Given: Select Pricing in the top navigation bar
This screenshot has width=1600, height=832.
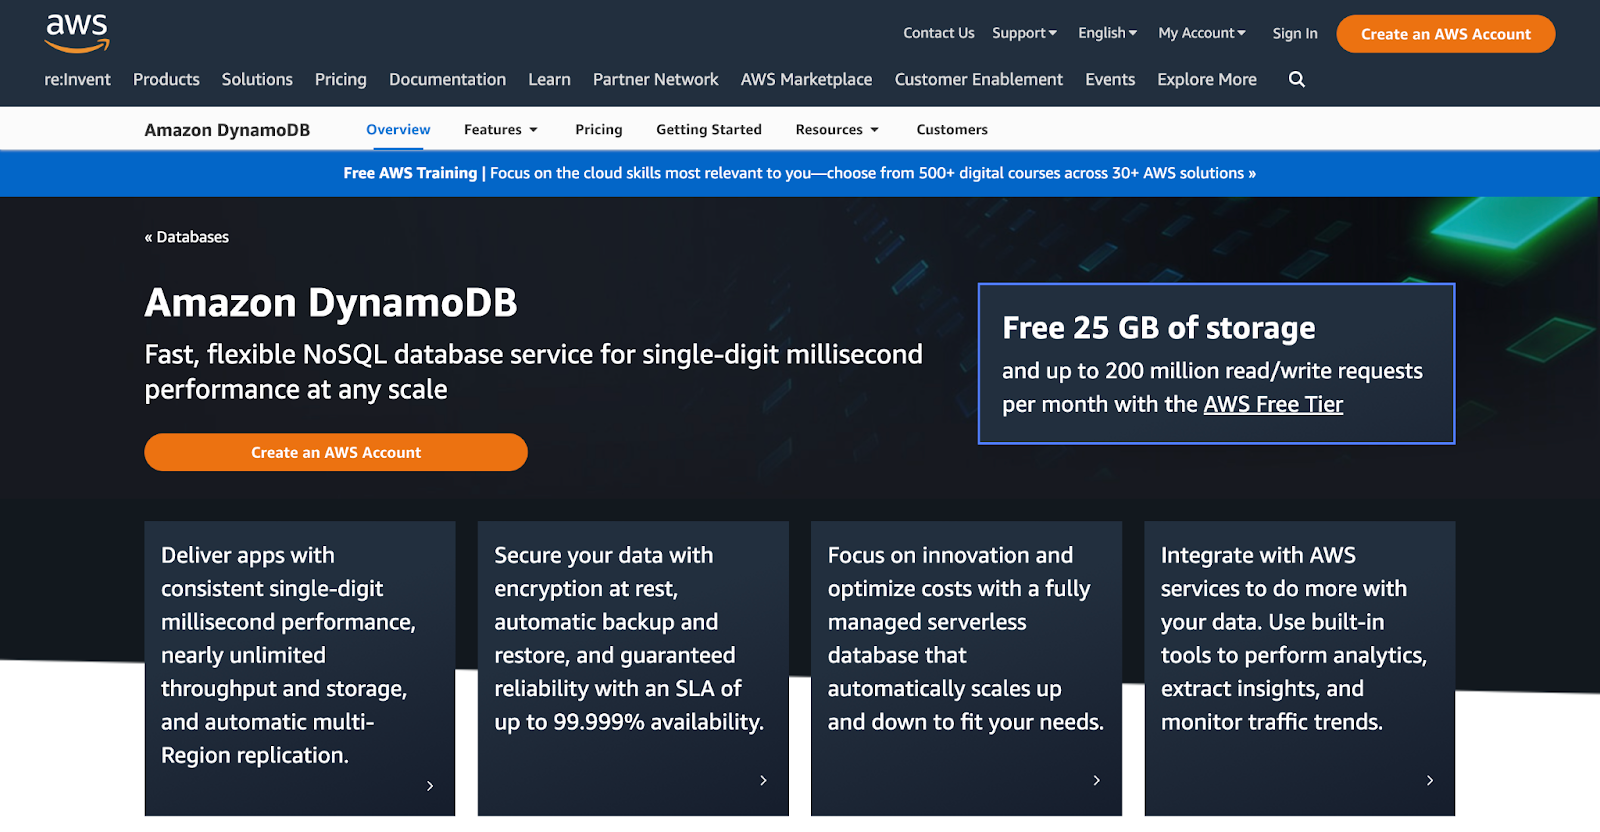Looking at the screenshot, I should 340,79.
